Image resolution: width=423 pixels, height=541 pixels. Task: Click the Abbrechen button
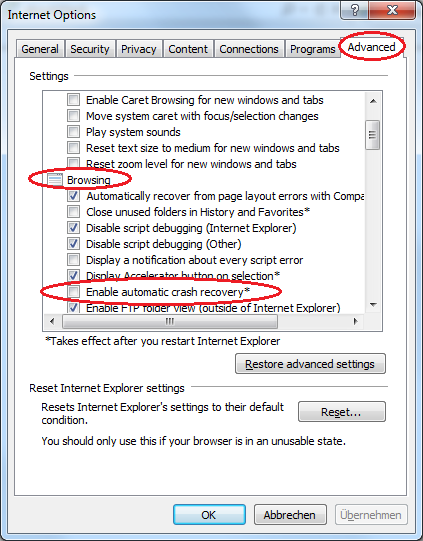pyautogui.click(x=290, y=515)
